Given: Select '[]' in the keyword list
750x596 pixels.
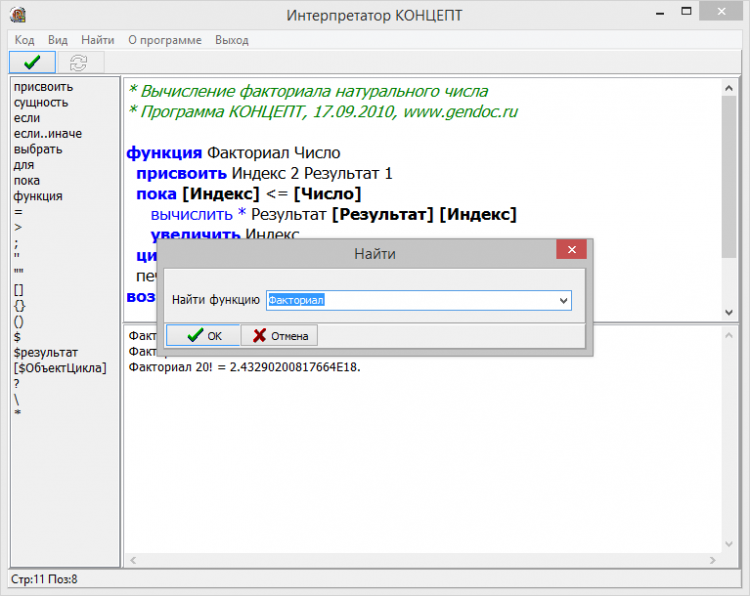Looking at the screenshot, I should [x=18, y=290].
